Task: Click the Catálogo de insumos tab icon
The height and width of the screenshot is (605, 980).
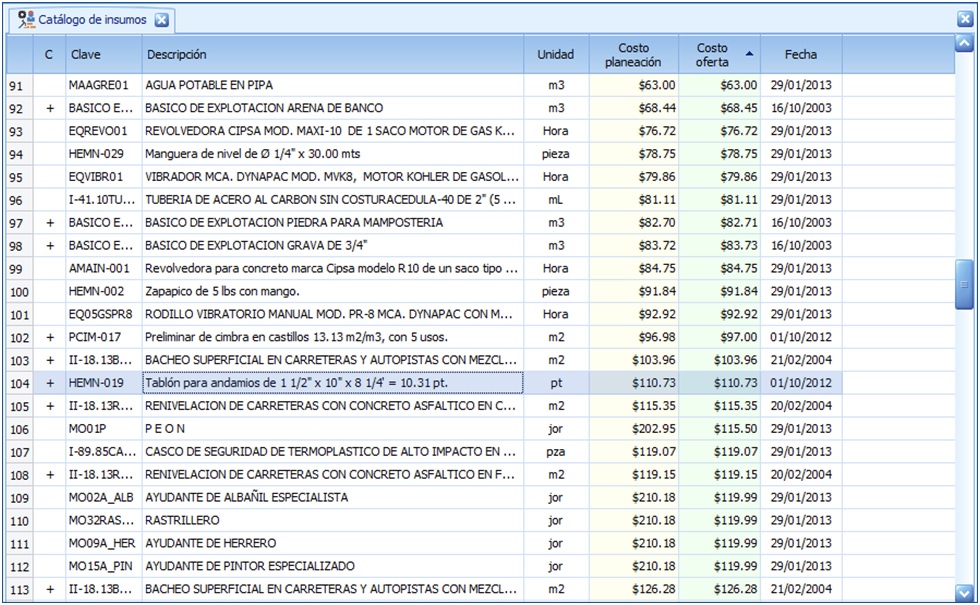Action: pyautogui.click(x=26, y=19)
